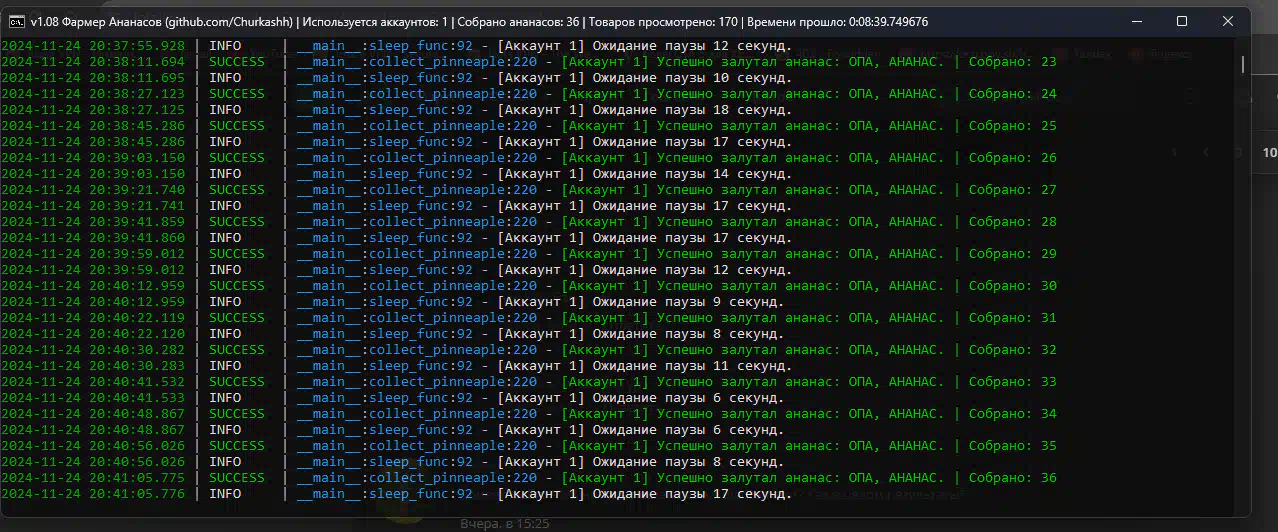Viewport: 1278px width, 532px height.
Task: Click 'Времени прошло: 0:08:39.749676' in title bar
Action: [x=838, y=22]
